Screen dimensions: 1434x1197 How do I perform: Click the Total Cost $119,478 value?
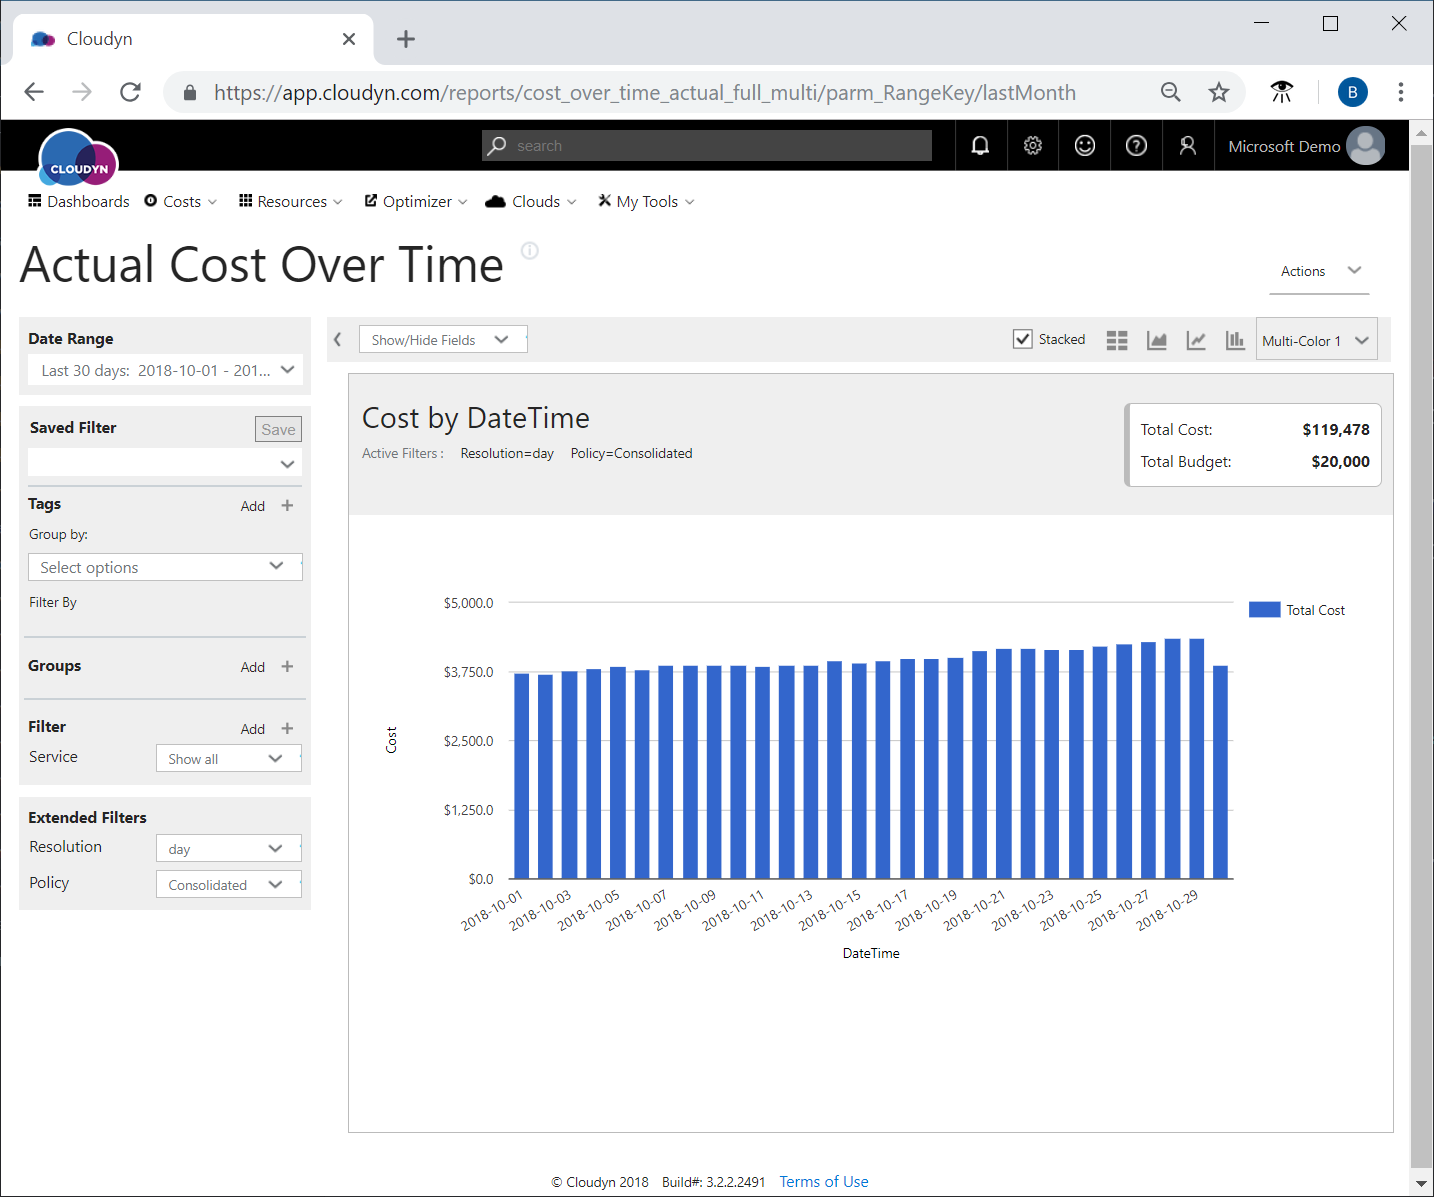(x=1336, y=430)
